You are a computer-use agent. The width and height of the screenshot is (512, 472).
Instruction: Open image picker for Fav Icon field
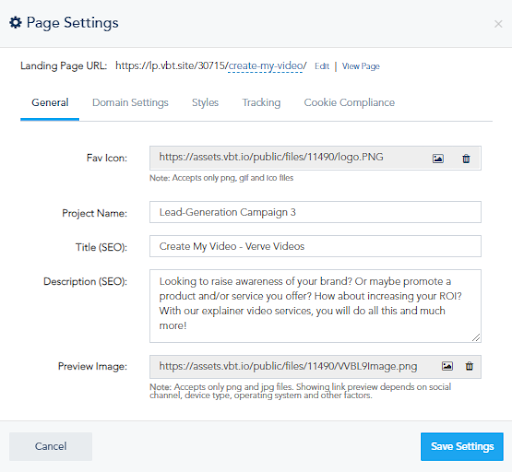(438, 158)
